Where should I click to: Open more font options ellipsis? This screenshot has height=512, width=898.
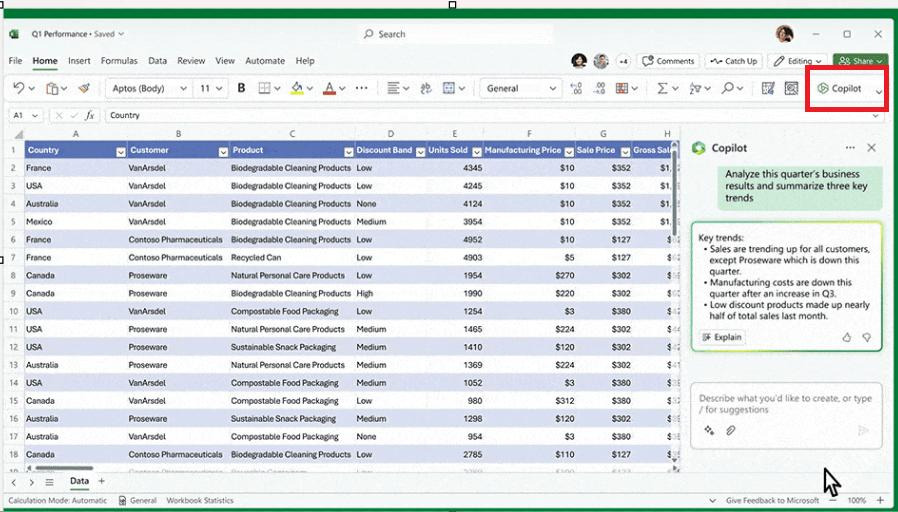coord(361,88)
